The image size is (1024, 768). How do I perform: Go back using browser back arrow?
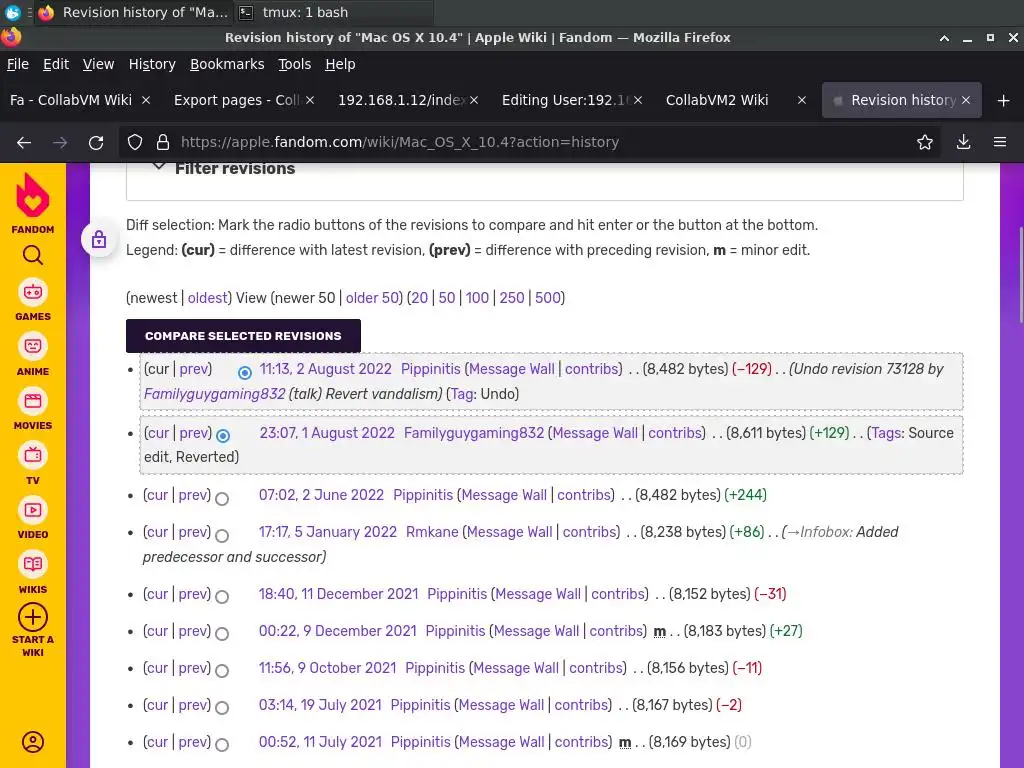pyautogui.click(x=24, y=142)
